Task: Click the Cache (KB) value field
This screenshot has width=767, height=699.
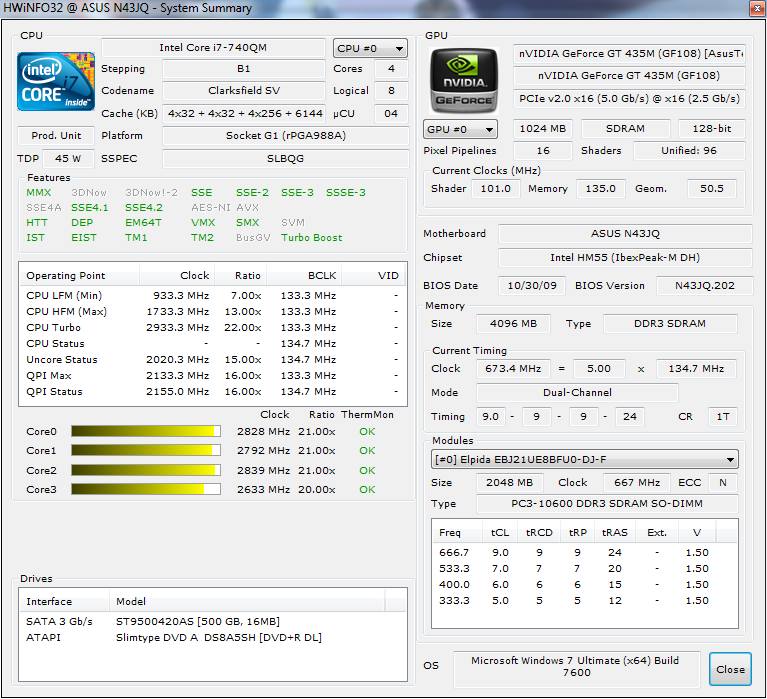Action: (x=244, y=113)
